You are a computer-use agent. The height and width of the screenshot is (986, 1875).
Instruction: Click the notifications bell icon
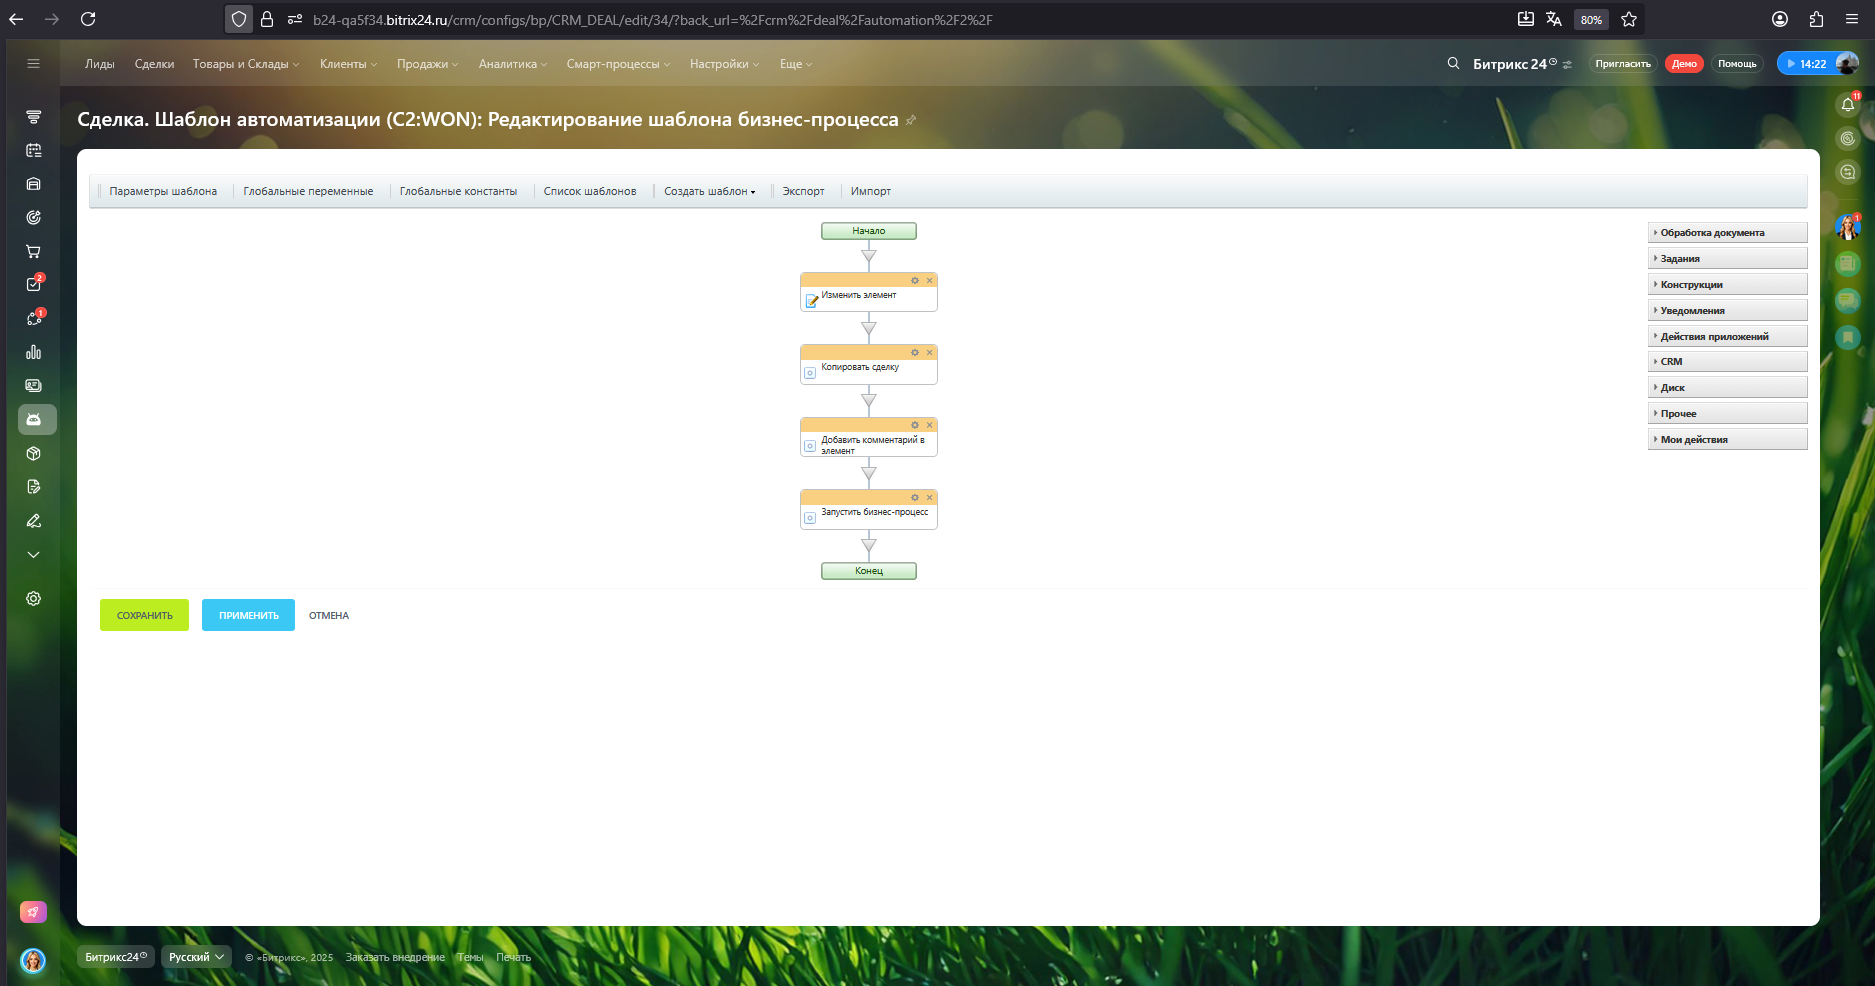click(1848, 105)
